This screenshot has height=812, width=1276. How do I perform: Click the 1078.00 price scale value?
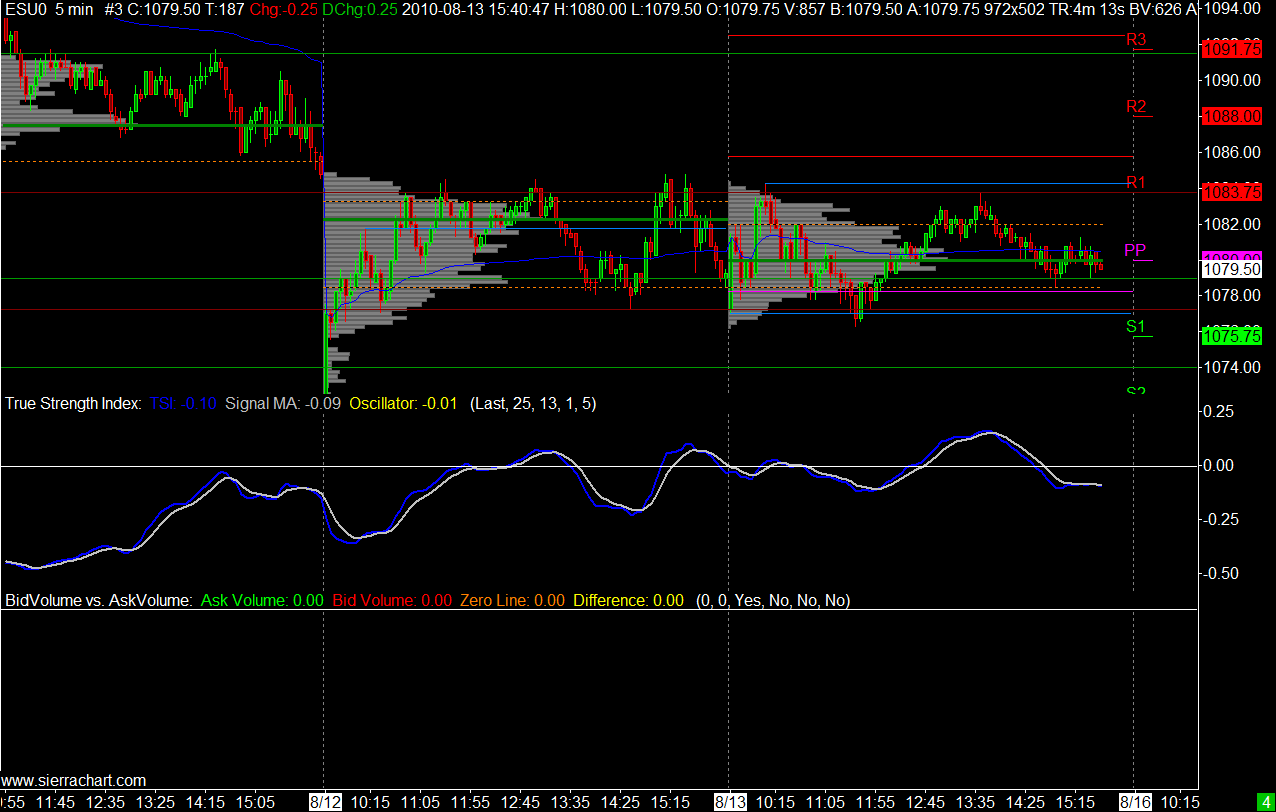pos(1233,296)
